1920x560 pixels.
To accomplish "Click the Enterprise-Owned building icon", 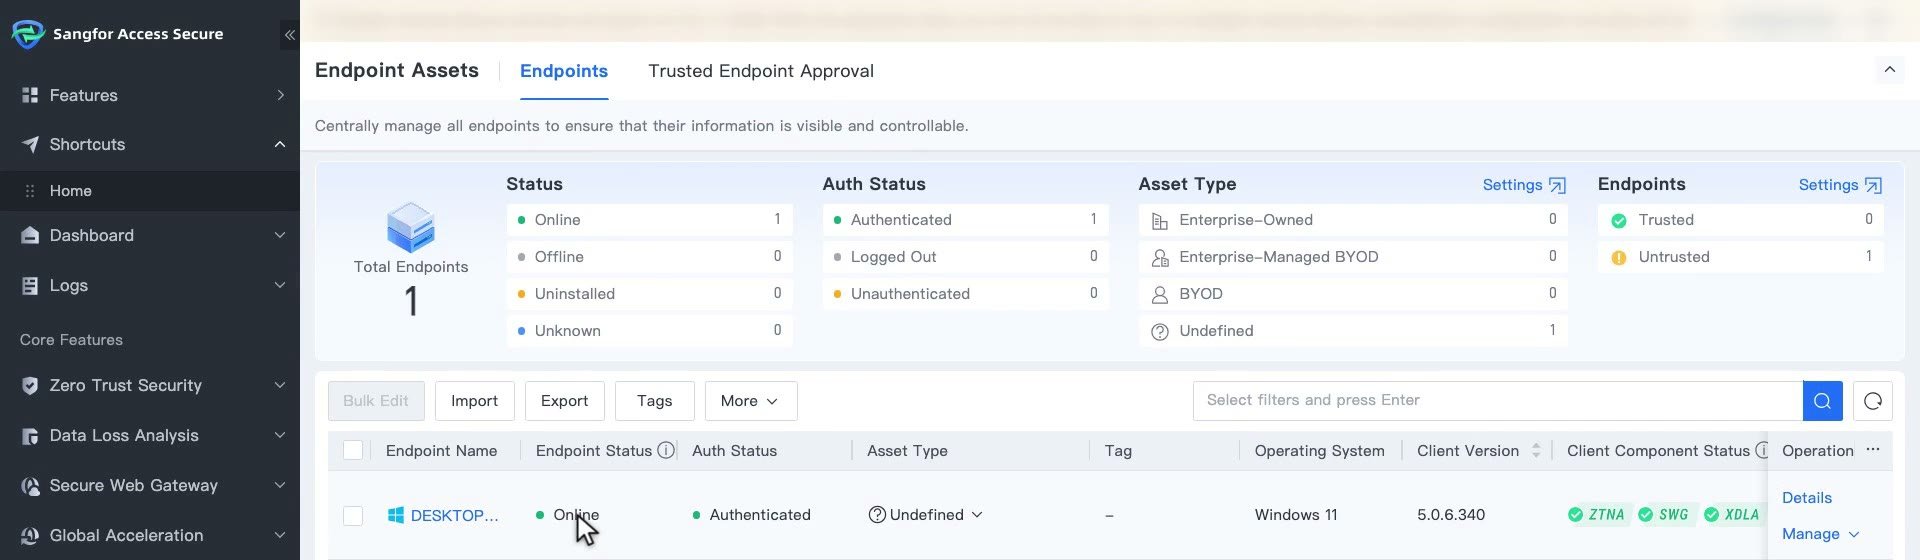I will [1160, 221].
